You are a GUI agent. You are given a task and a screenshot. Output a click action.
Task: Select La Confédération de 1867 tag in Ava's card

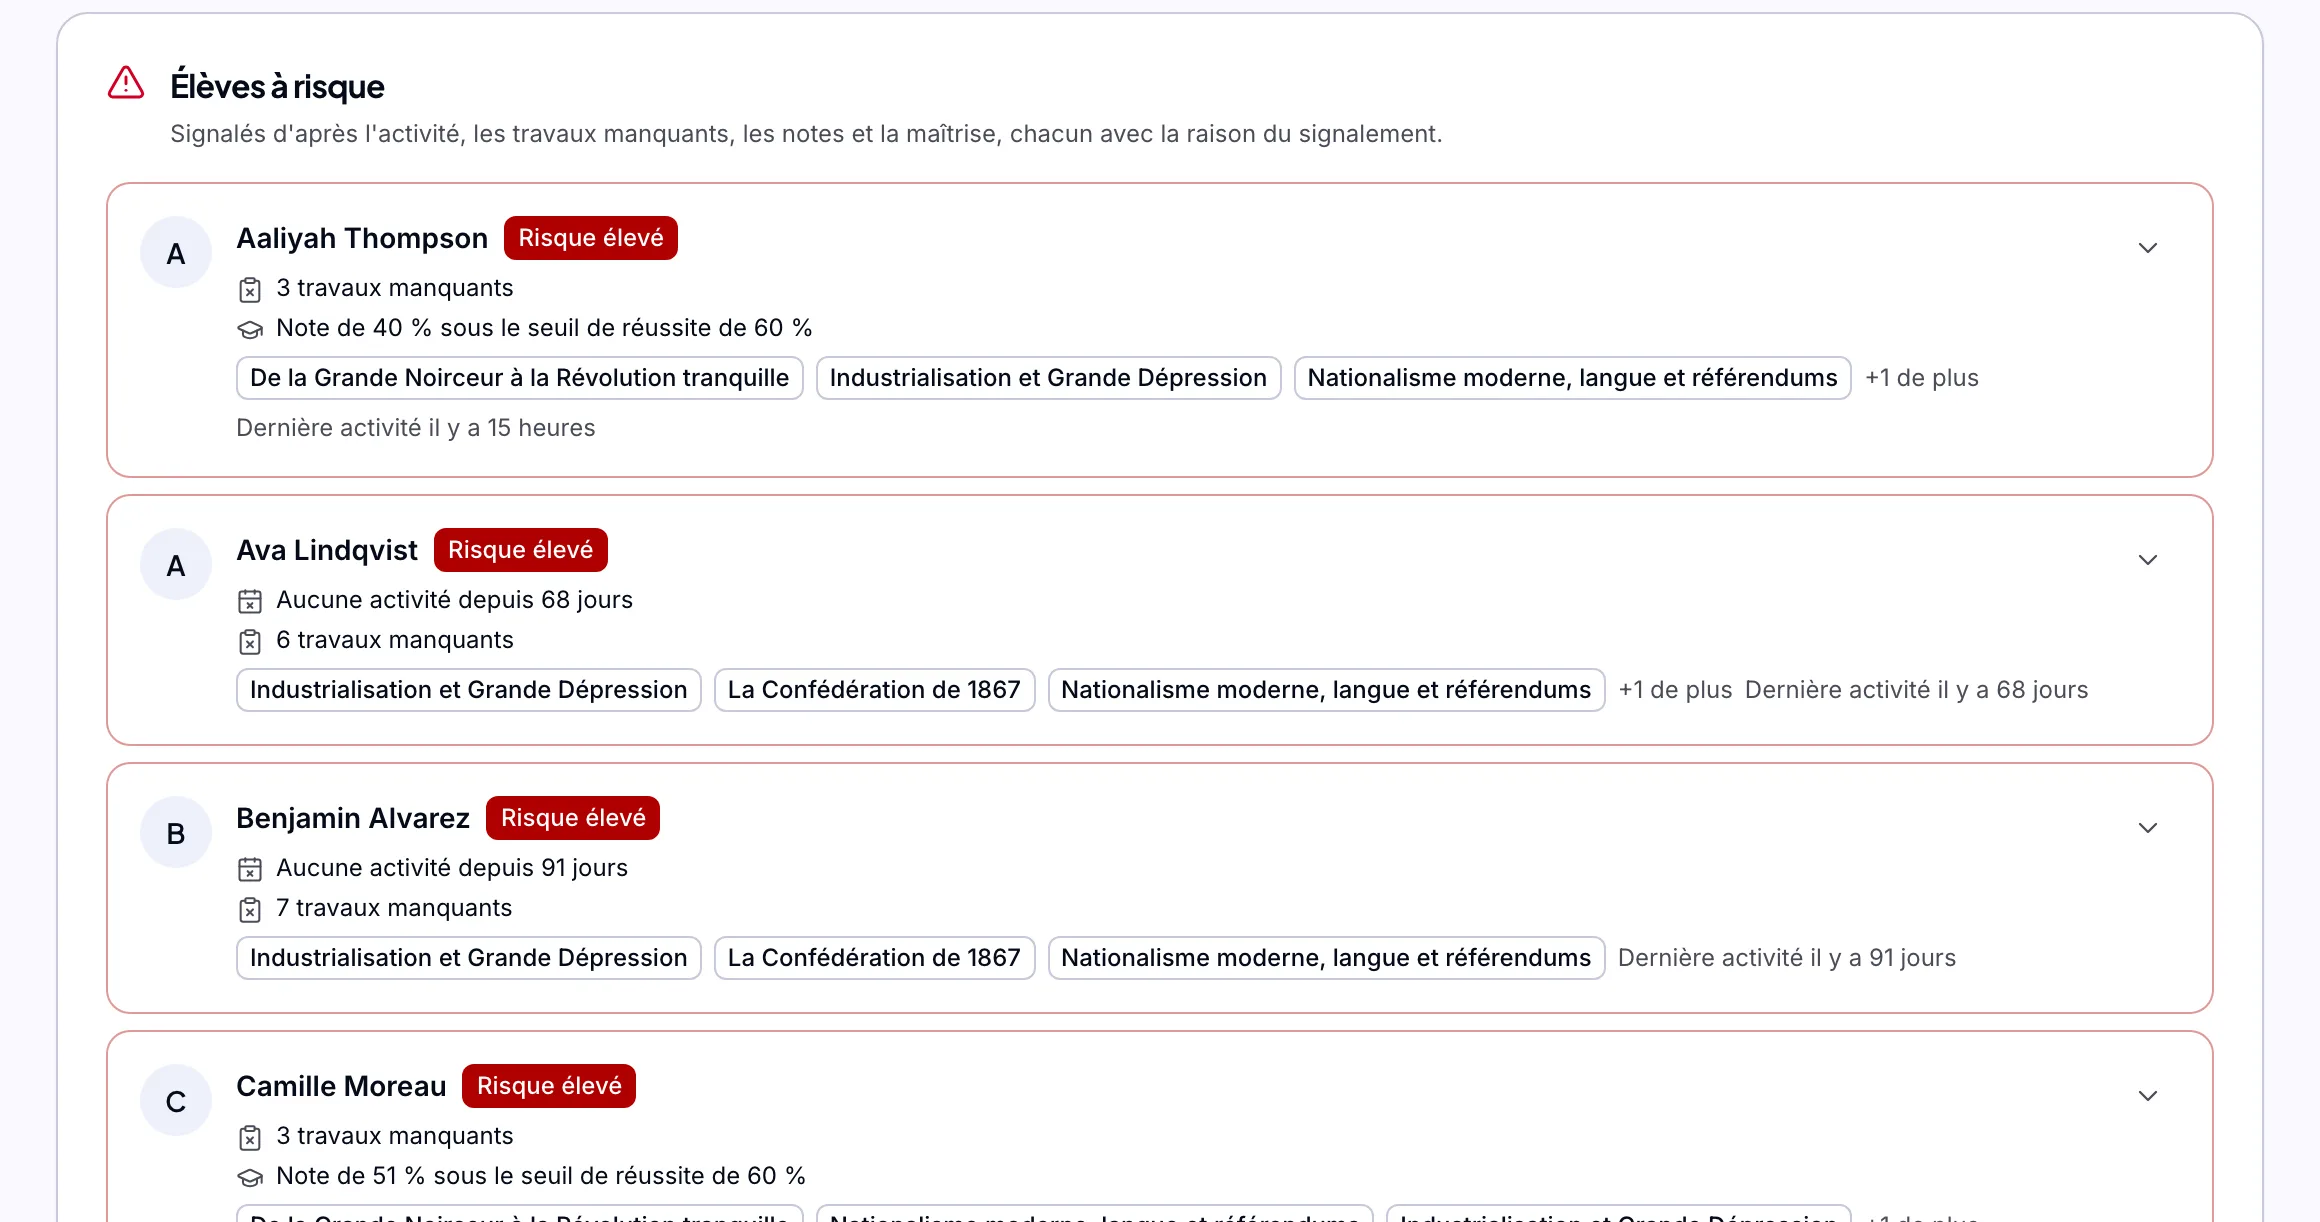874,690
